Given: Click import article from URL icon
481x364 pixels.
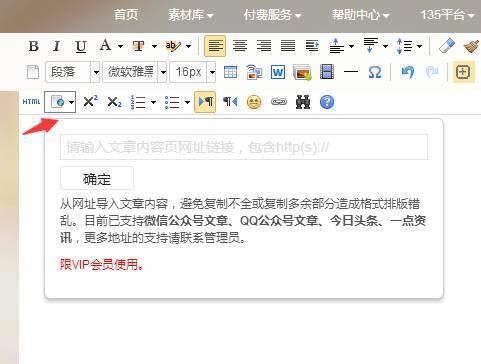Looking at the screenshot, I should [x=57, y=102].
